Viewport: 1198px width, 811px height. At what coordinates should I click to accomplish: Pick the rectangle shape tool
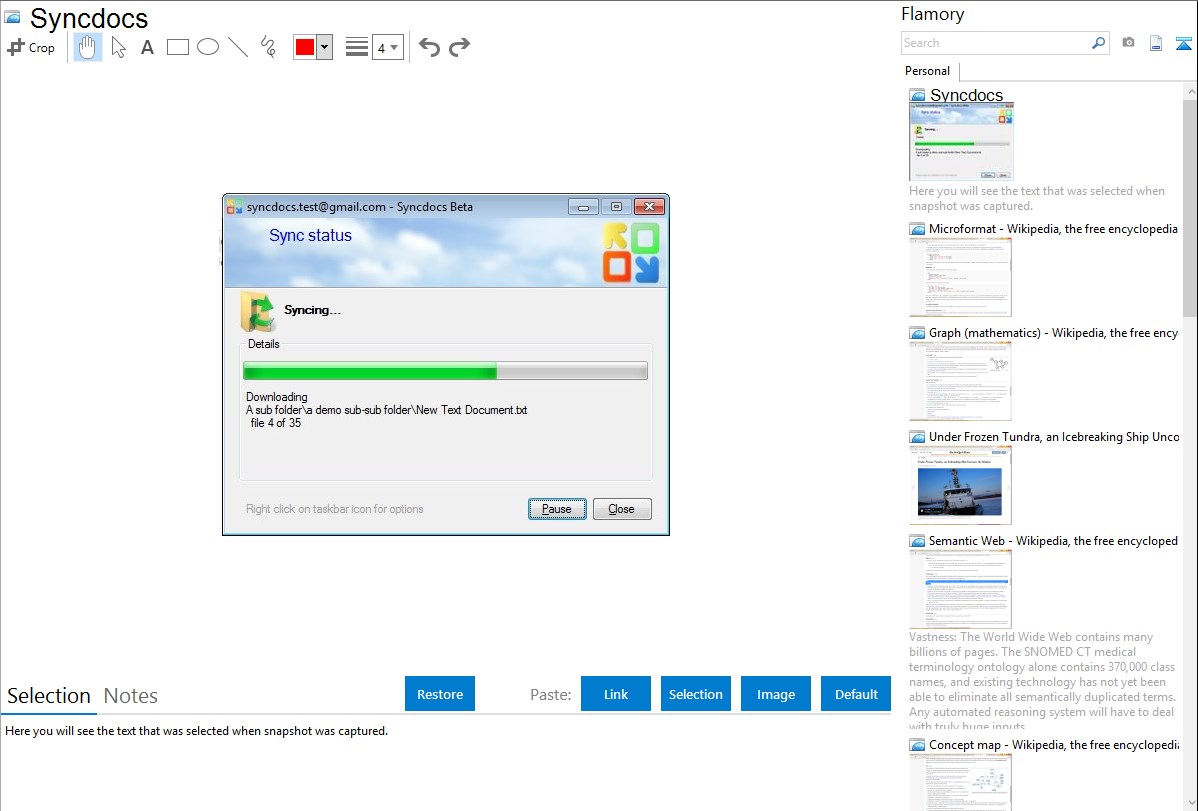click(177, 47)
